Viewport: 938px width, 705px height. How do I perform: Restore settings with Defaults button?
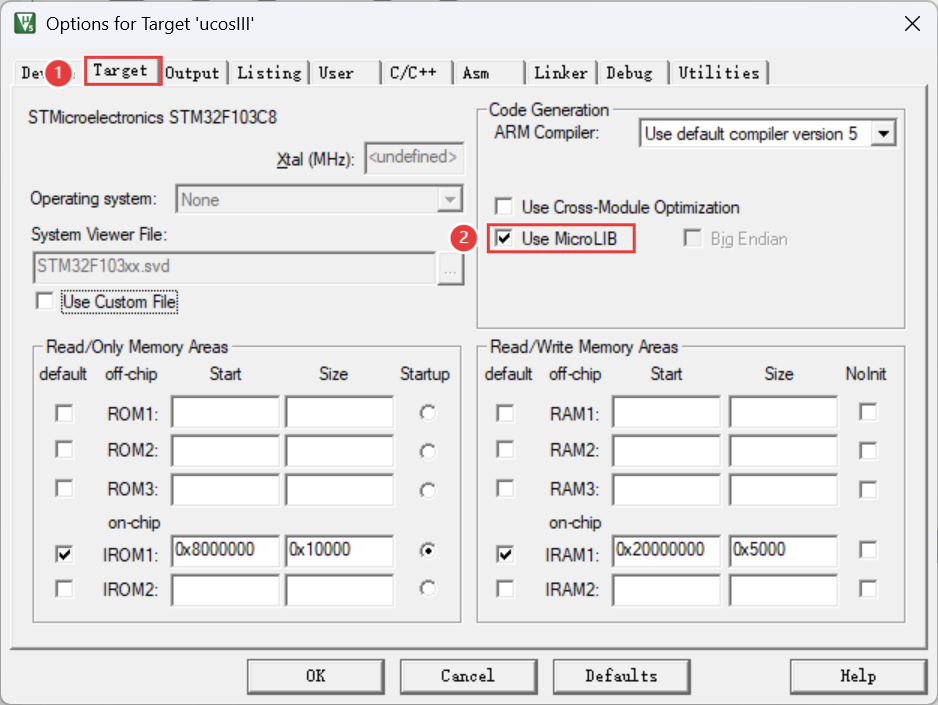coord(622,676)
